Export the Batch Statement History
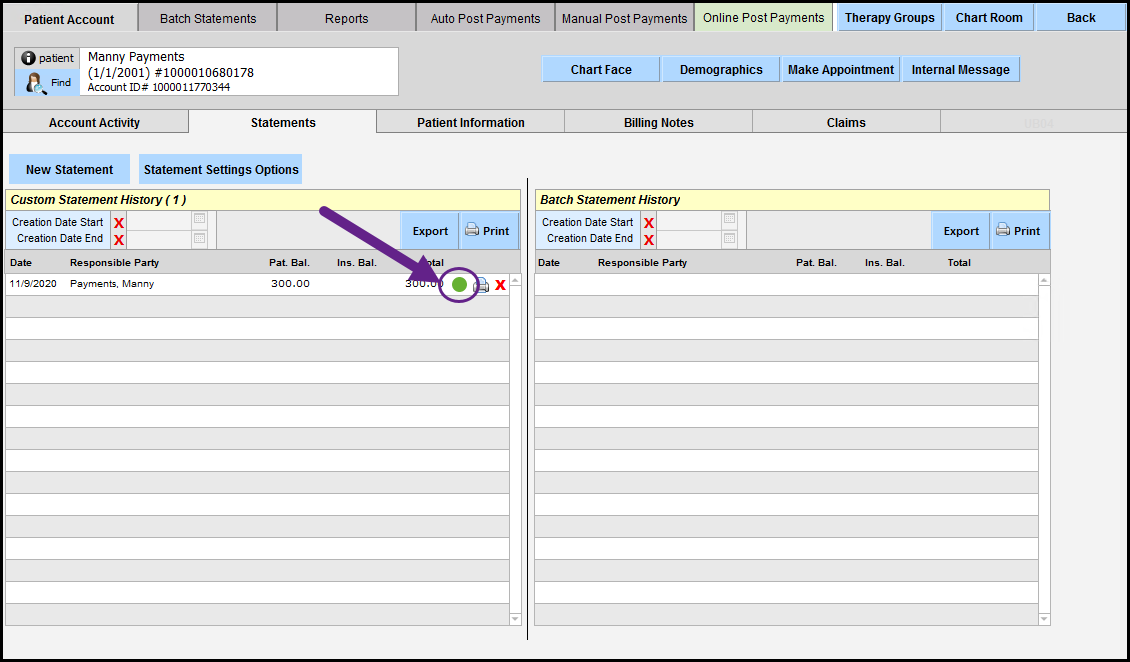The height and width of the screenshot is (662, 1130). pyautogui.click(x=961, y=231)
